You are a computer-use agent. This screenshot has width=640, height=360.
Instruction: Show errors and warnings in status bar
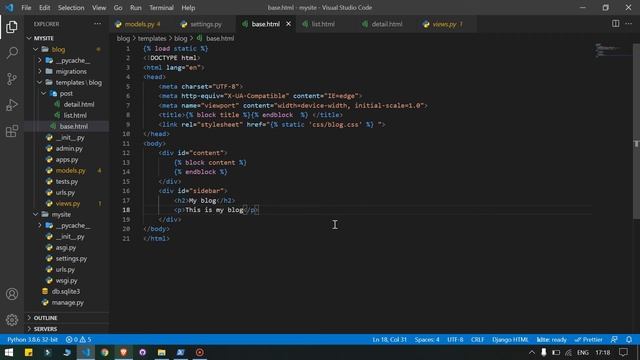[x=79, y=340]
